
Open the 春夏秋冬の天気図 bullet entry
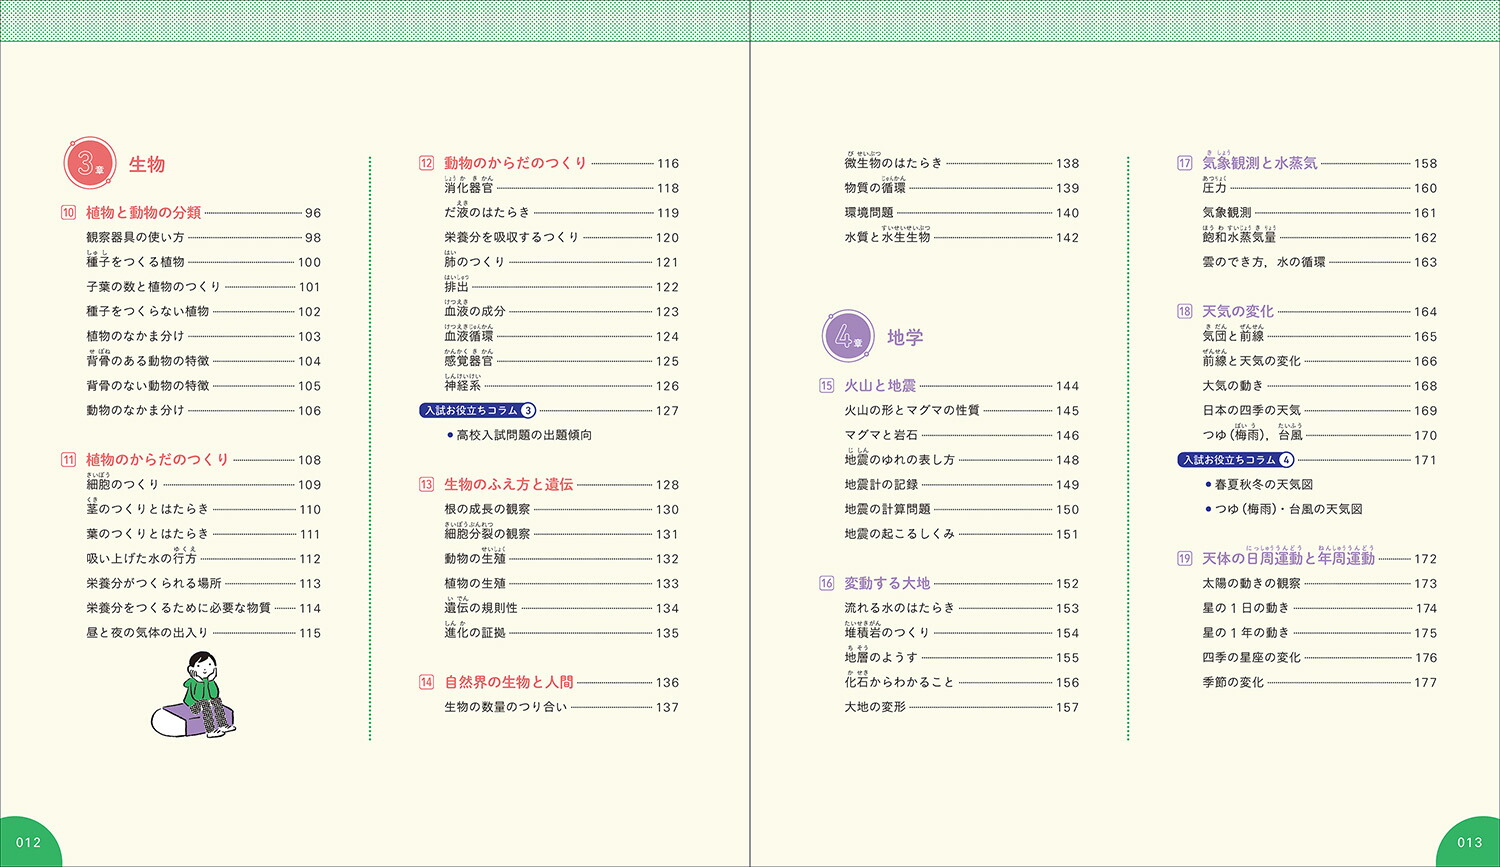(x=1263, y=484)
